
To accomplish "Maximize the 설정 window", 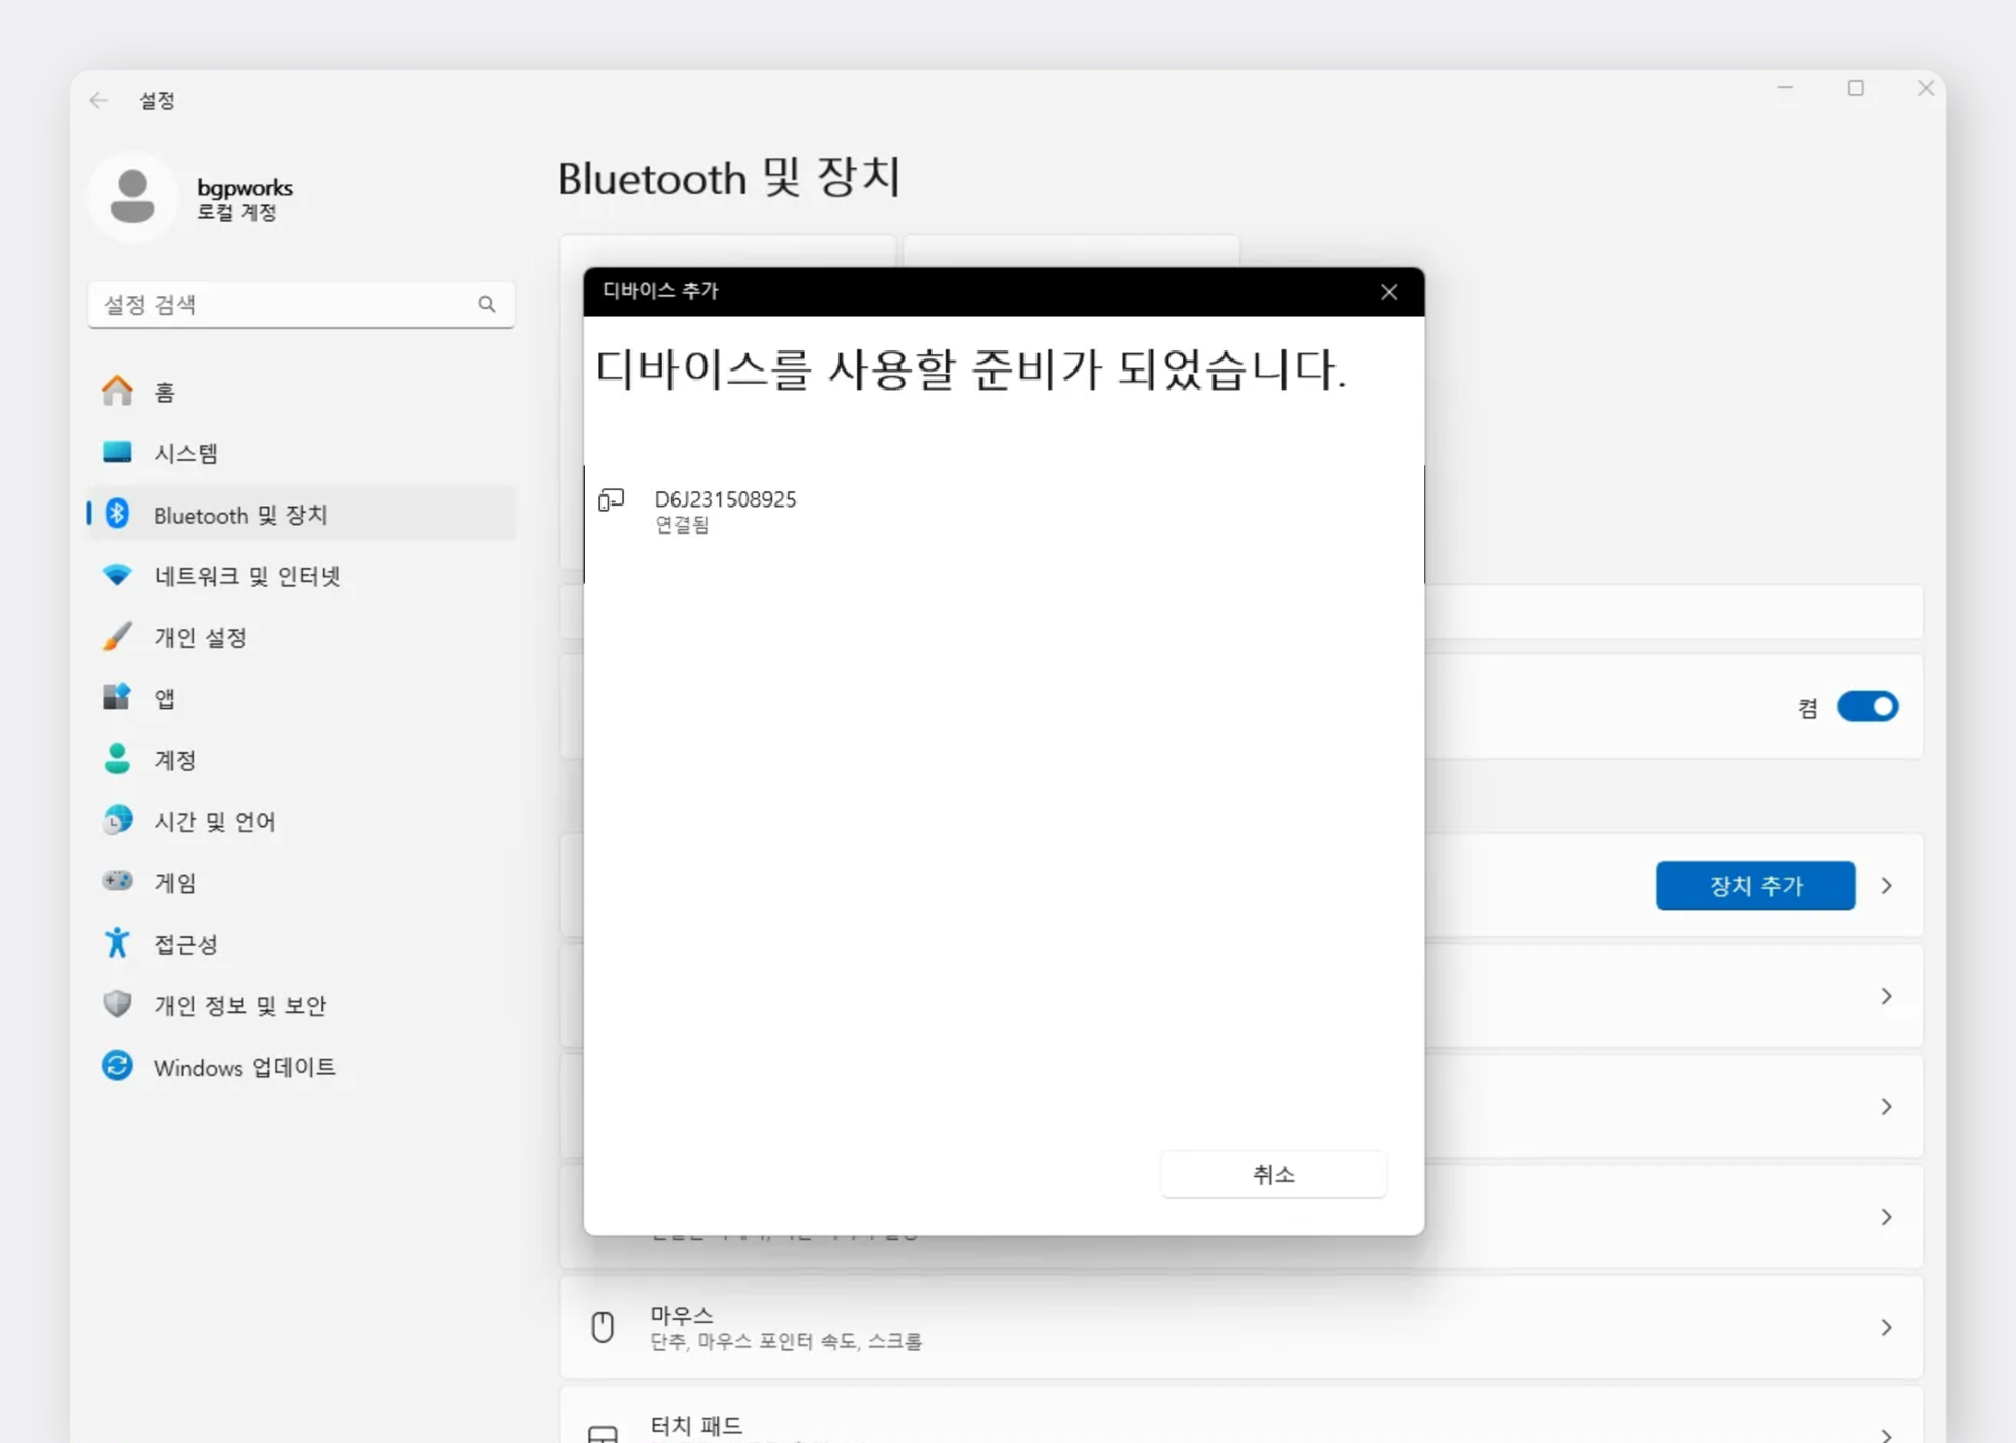I will [x=1855, y=88].
